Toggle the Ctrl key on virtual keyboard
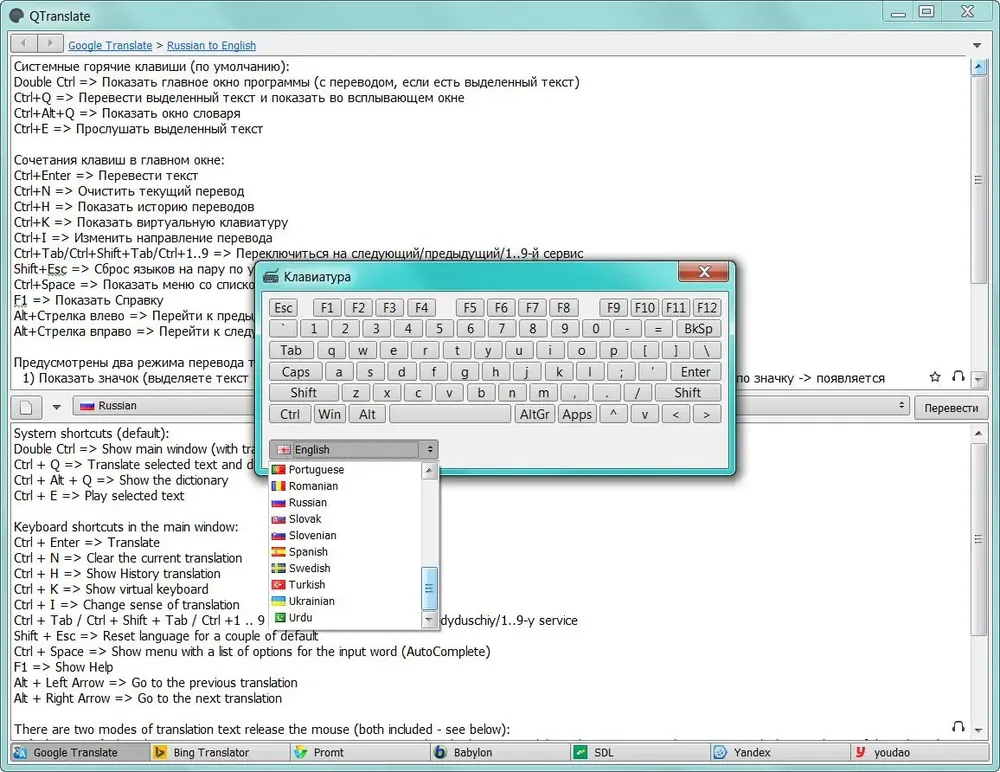Screen dimensions: 1000x772 click(x=290, y=415)
